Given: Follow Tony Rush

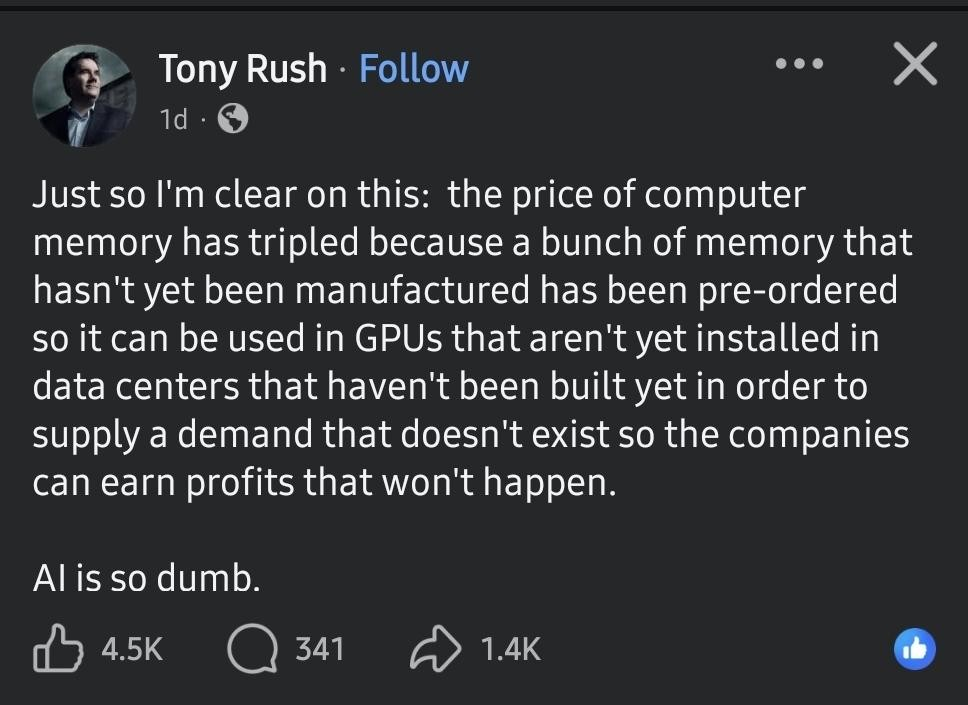Looking at the screenshot, I should [x=413, y=68].
